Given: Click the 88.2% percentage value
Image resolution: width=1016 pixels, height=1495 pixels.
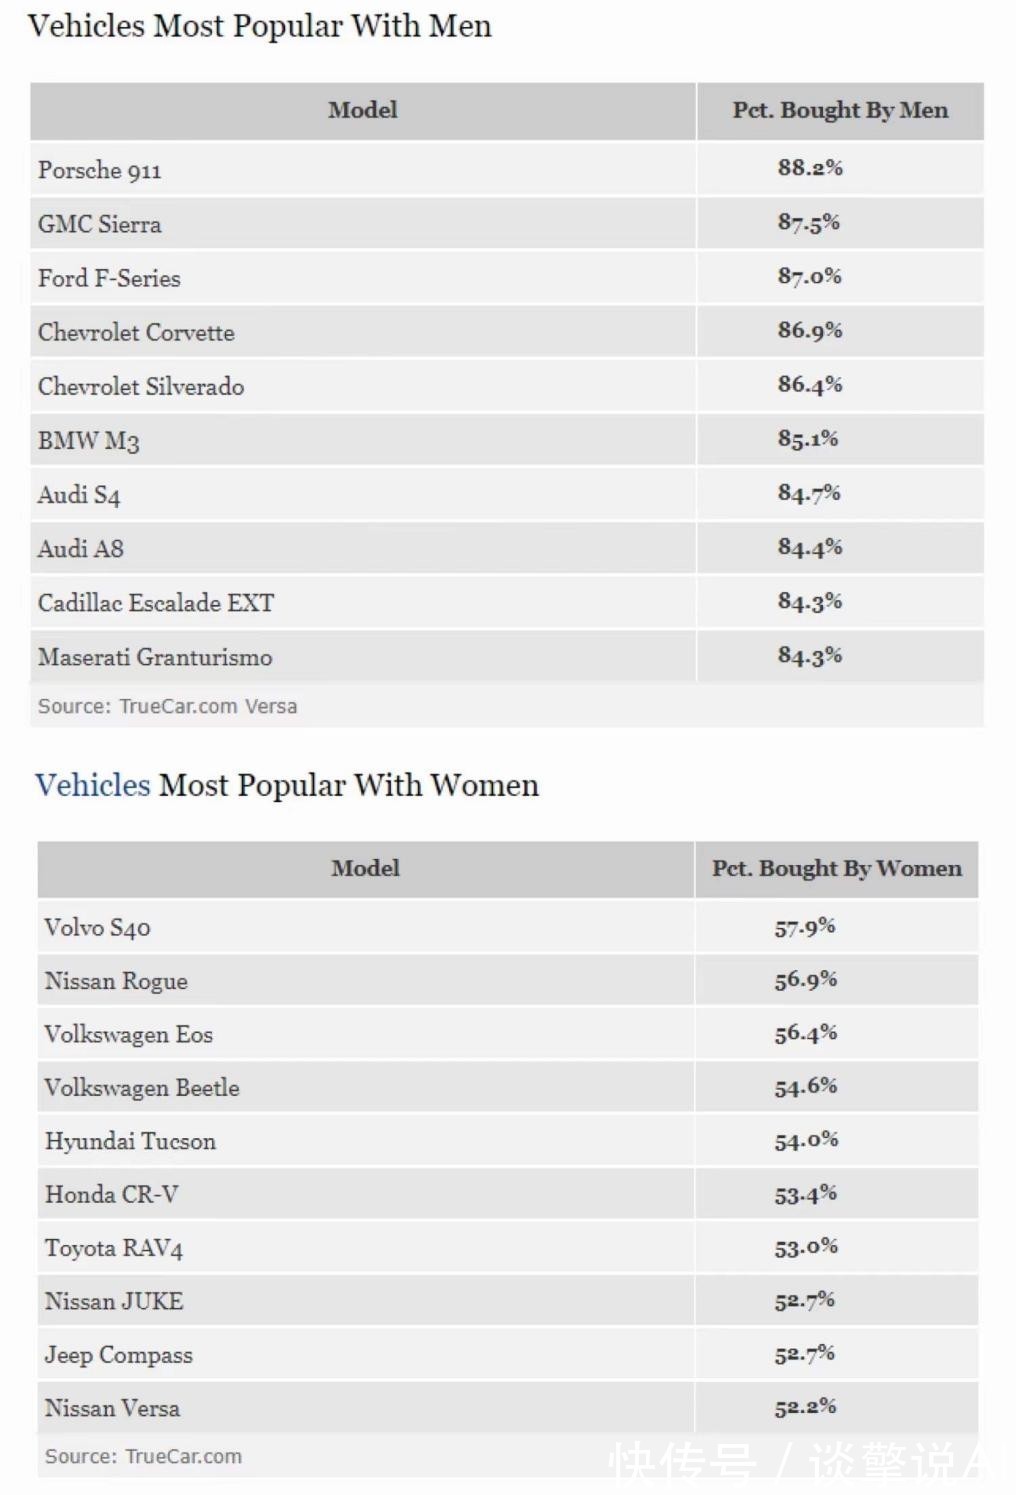Looking at the screenshot, I should click(810, 167).
